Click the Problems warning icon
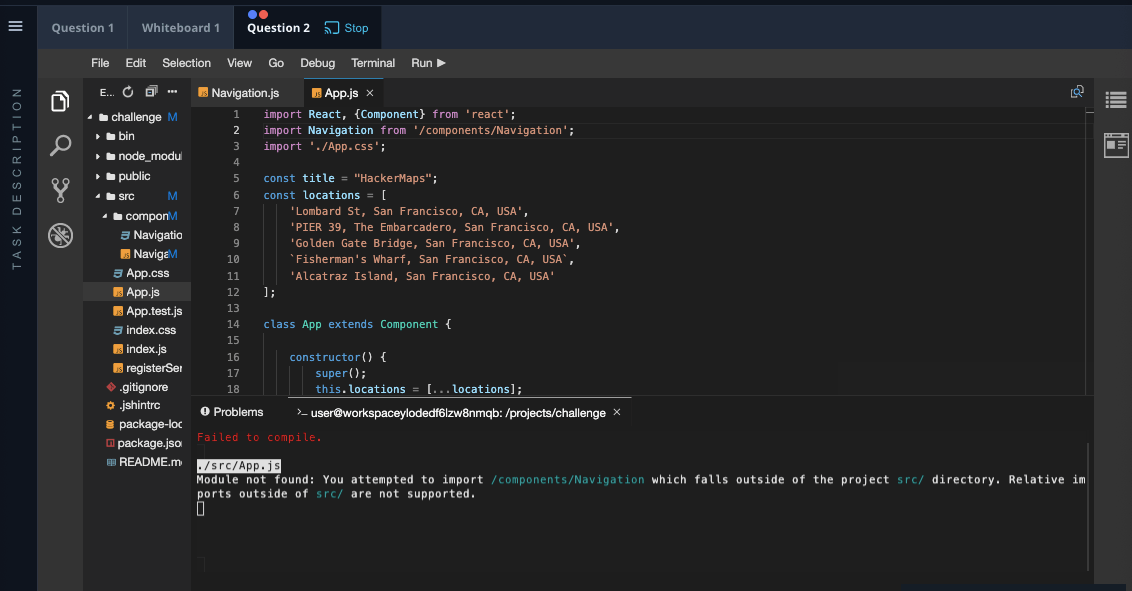Viewport: 1132px width, 591px height. (x=205, y=411)
